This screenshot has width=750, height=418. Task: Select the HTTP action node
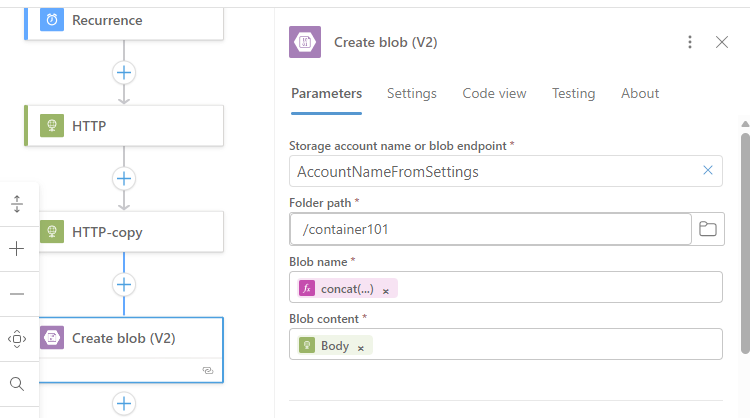(124, 126)
